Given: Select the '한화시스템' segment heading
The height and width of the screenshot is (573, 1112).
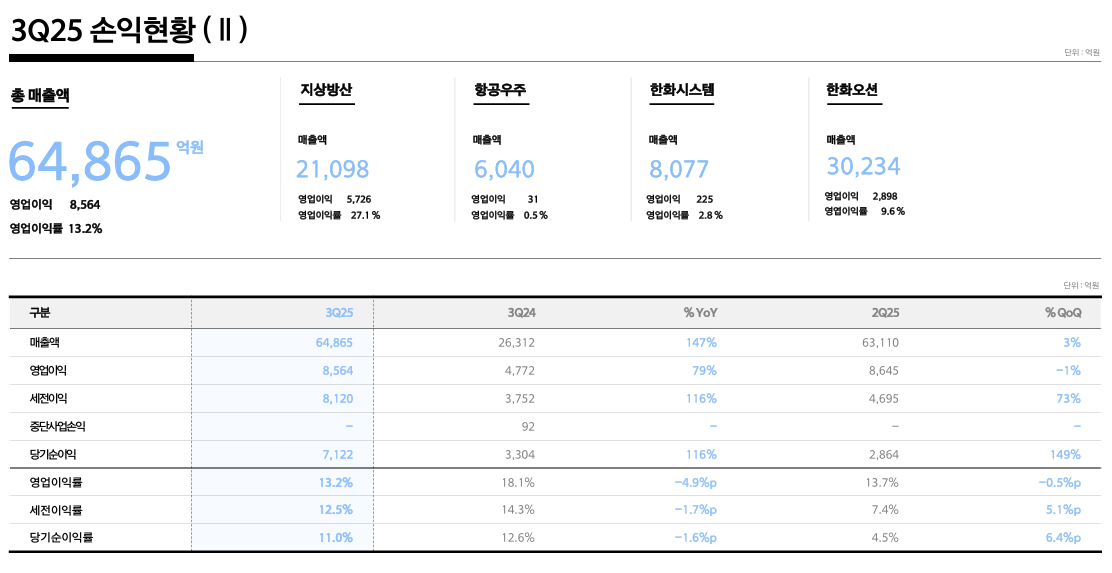Looking at the screenshot, I should pos(682,90).
